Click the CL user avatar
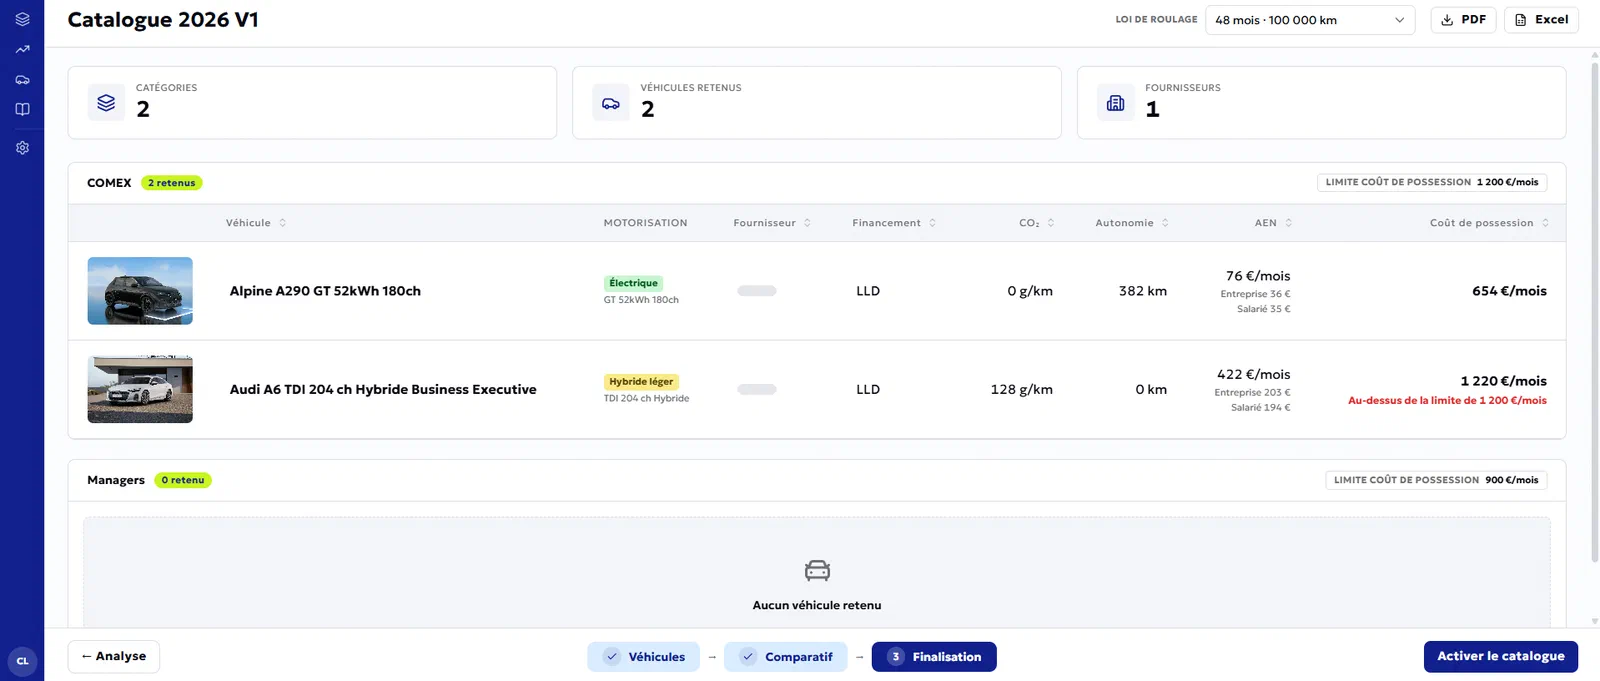 pyautogui.click(x=22, y=661)
